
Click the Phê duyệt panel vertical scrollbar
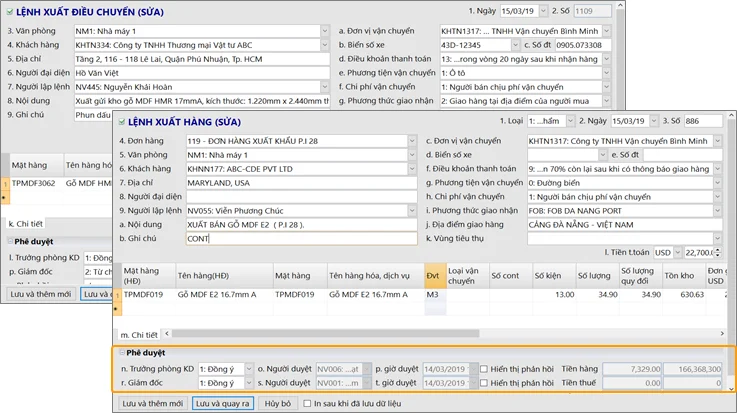click(730, 368)
